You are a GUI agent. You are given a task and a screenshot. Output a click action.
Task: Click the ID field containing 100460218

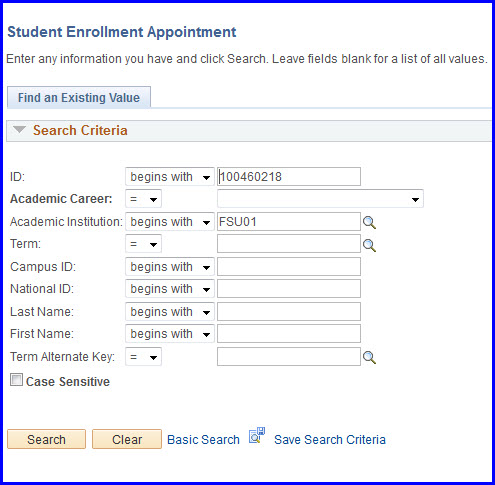pos(289,177)
